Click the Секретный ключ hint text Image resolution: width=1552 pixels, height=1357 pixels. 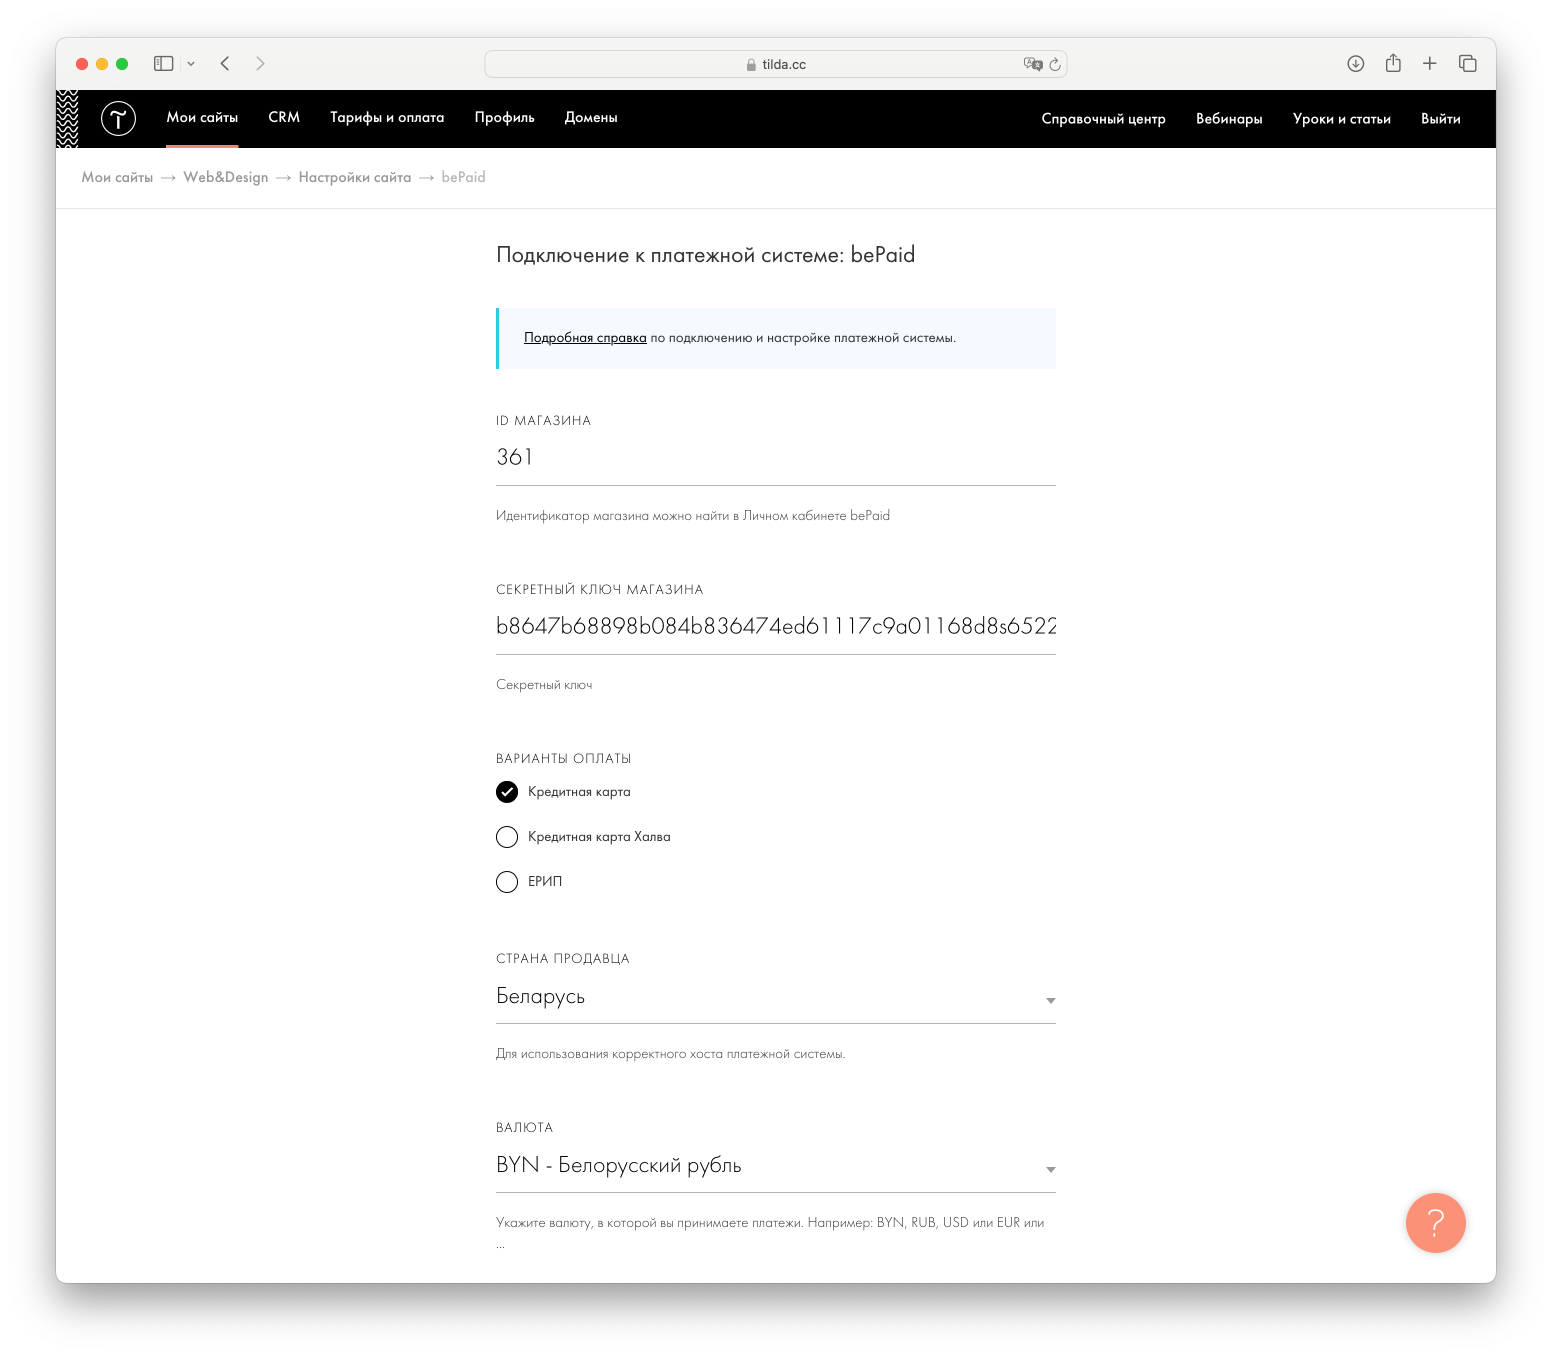(x=544, y=685)
